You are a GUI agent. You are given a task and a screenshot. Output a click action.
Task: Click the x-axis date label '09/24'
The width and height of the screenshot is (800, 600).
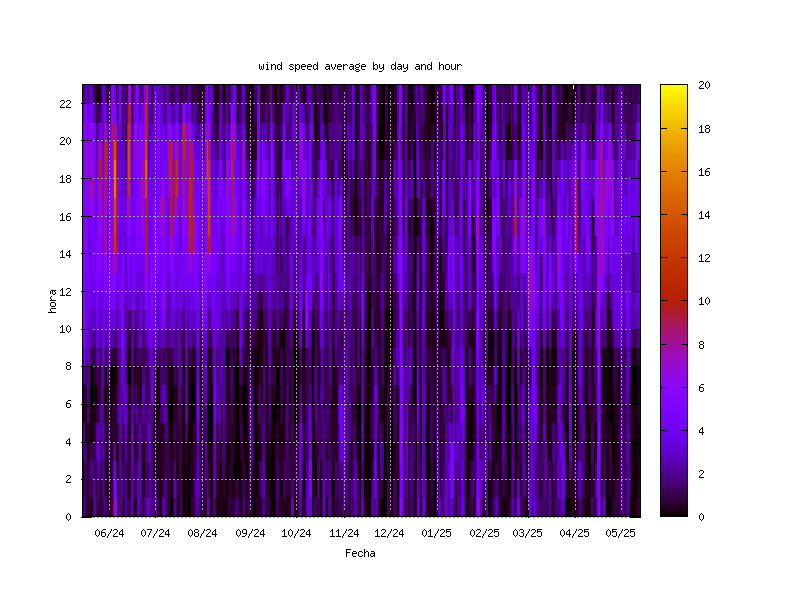pyautogui.click(x=250, y=533)
